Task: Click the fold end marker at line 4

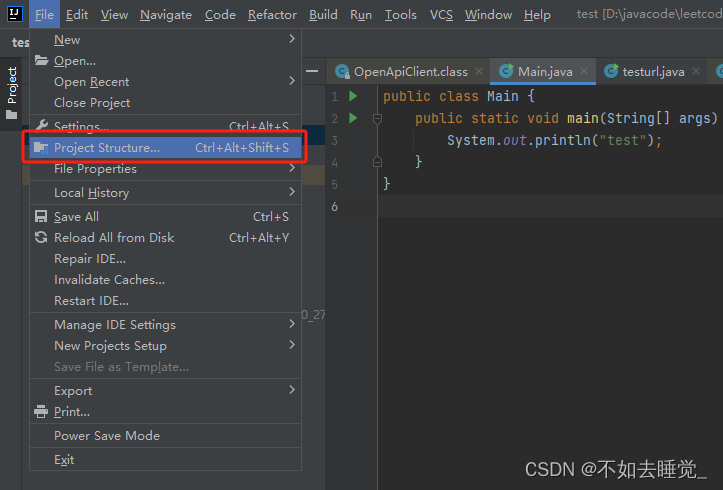Action: point(377,161)
